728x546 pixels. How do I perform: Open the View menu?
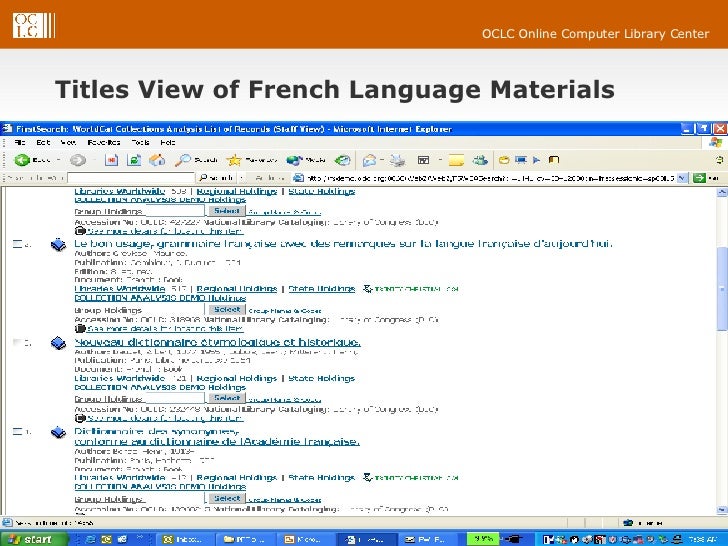click(x=68, y=142)
